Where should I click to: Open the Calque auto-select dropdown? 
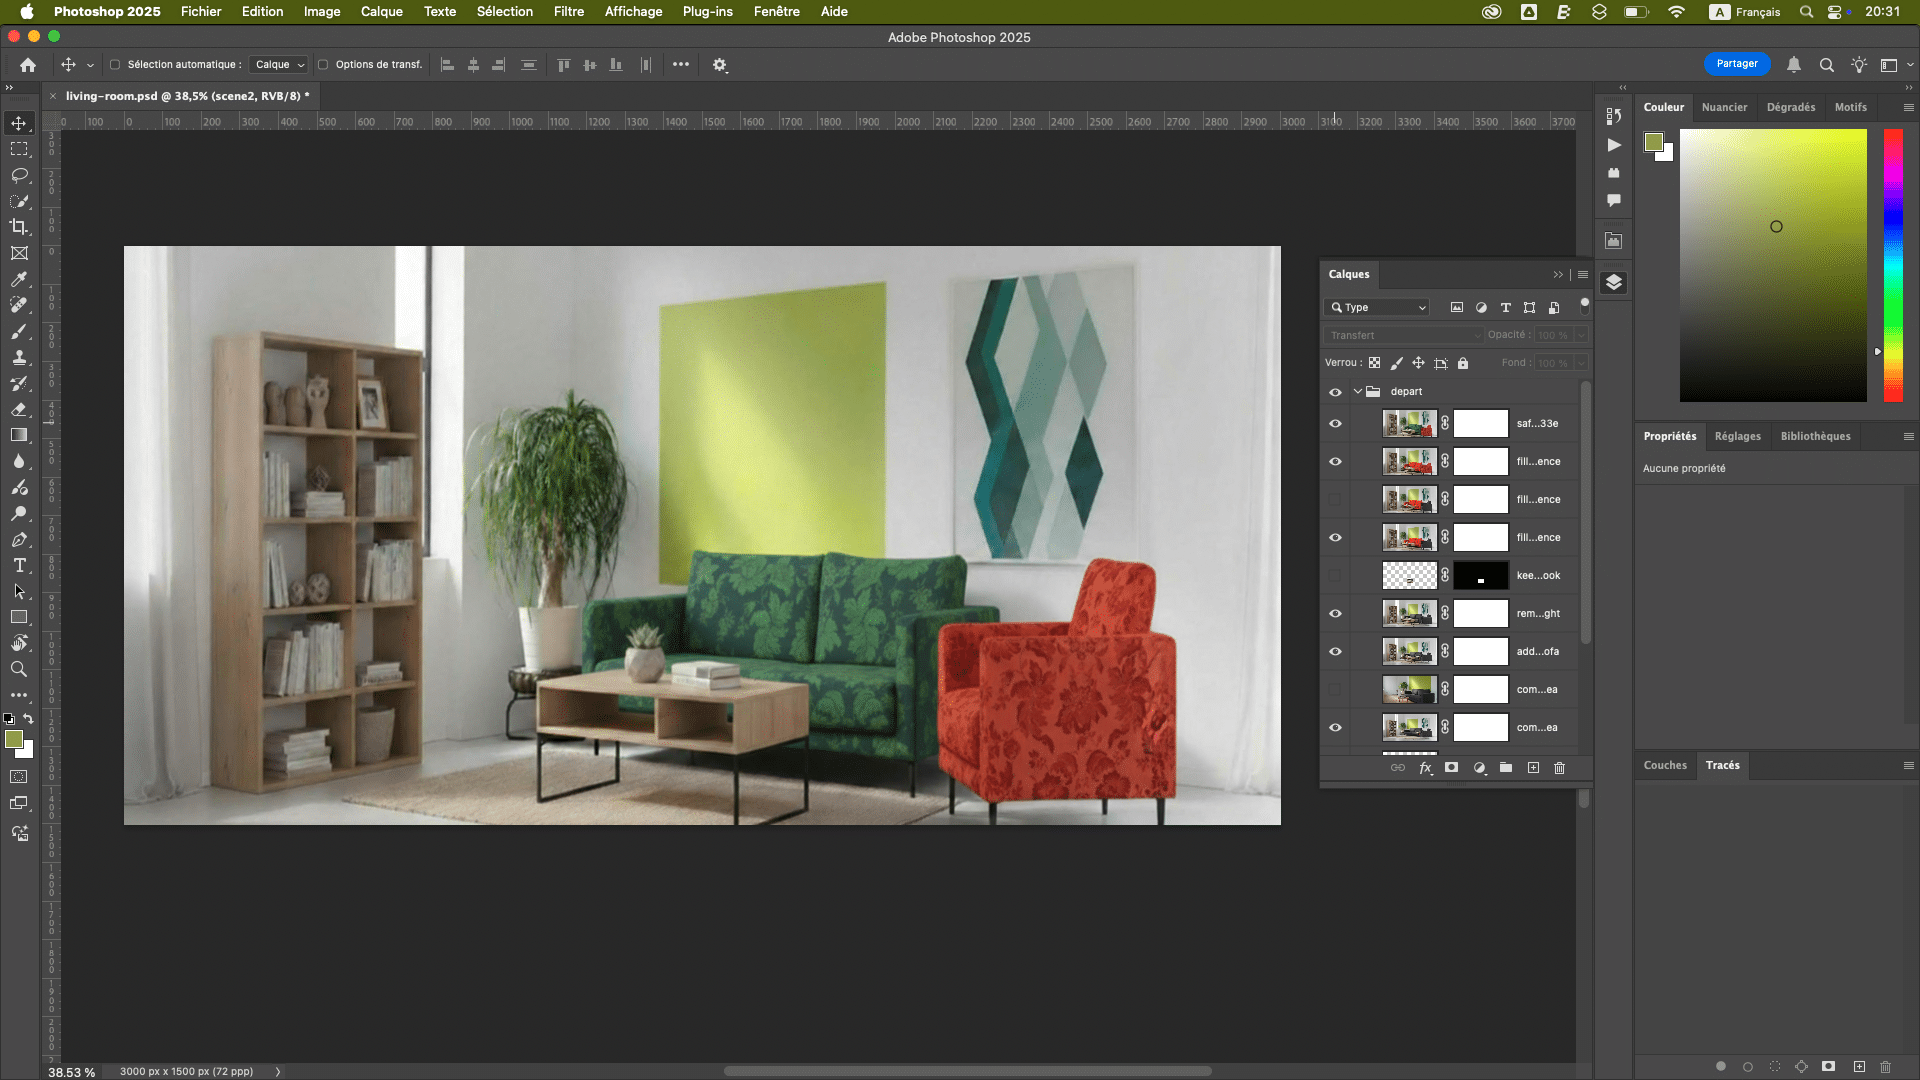tap(279, 65)
